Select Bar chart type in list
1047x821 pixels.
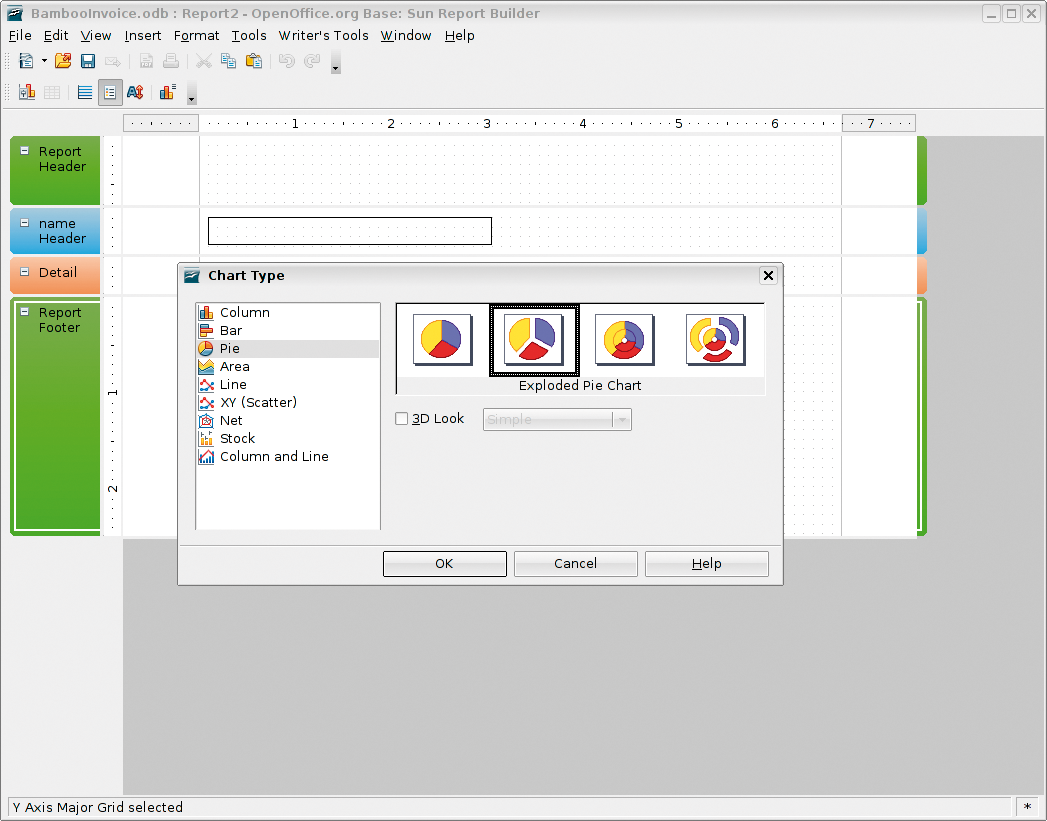288,330
